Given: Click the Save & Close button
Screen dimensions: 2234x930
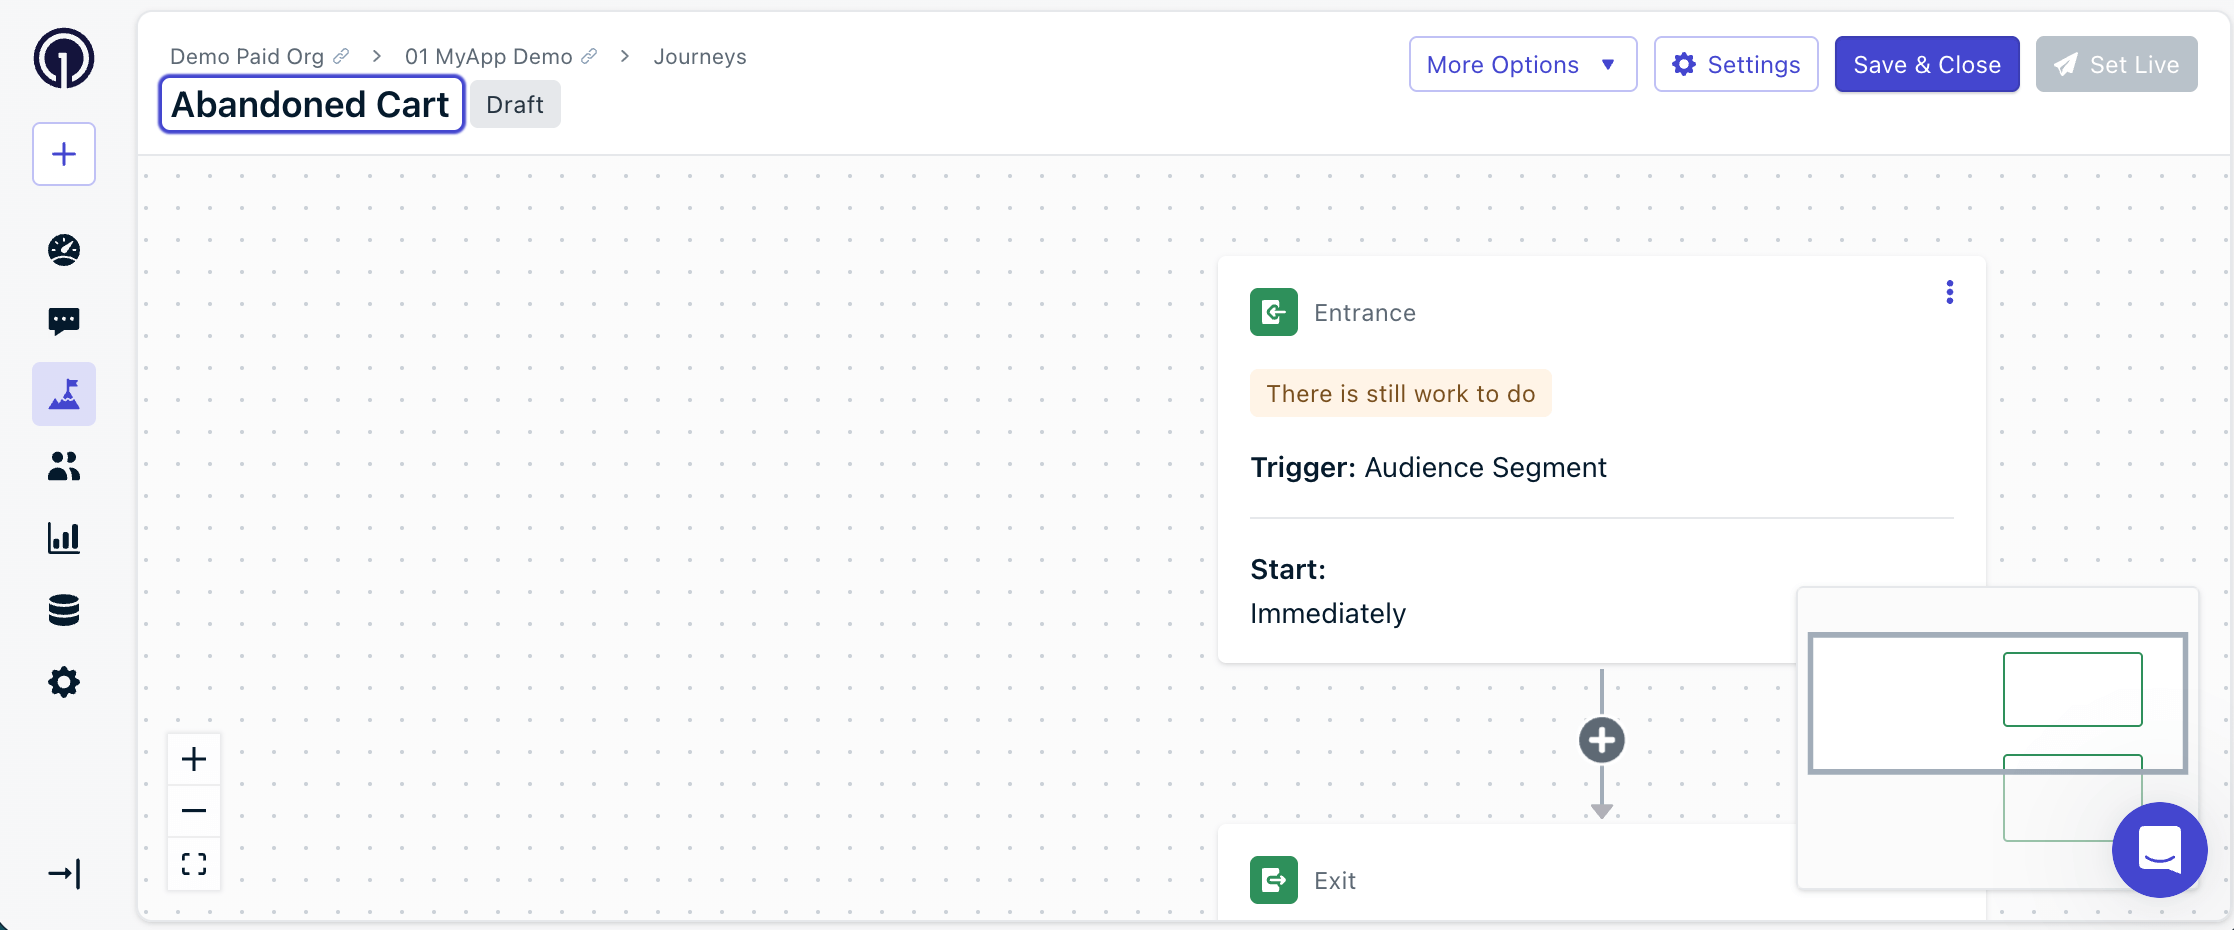Looking at the screenshot, I should click(1926, 65).
